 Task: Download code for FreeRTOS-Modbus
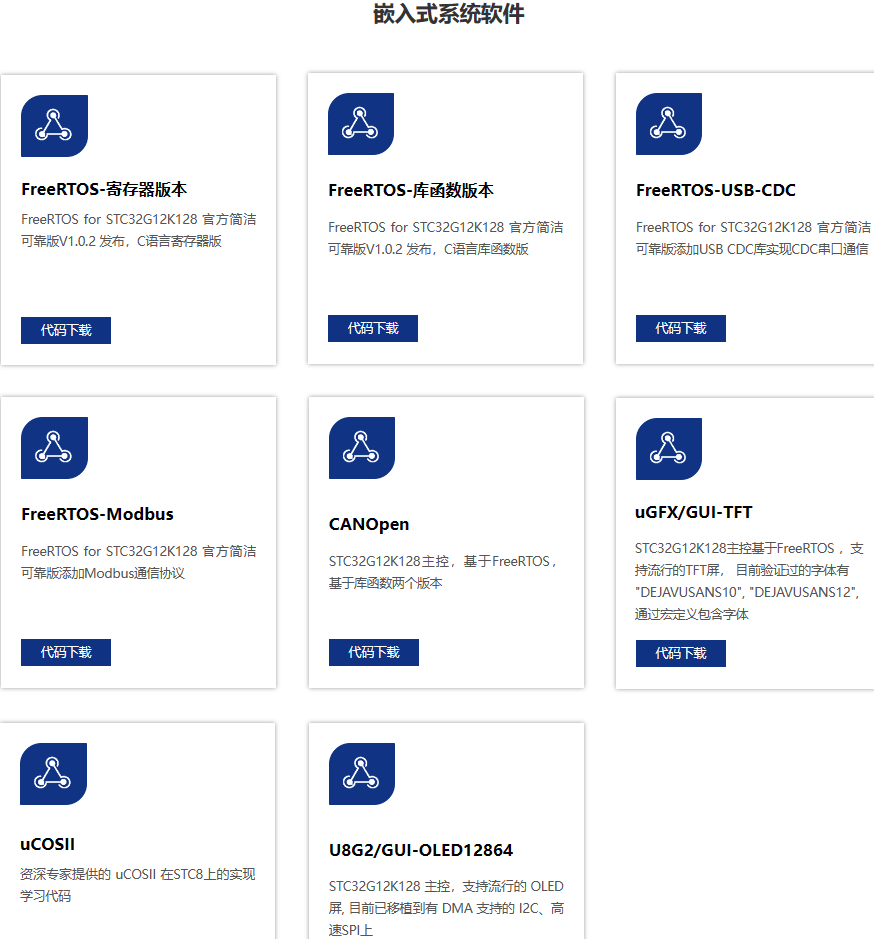point(66,652)
